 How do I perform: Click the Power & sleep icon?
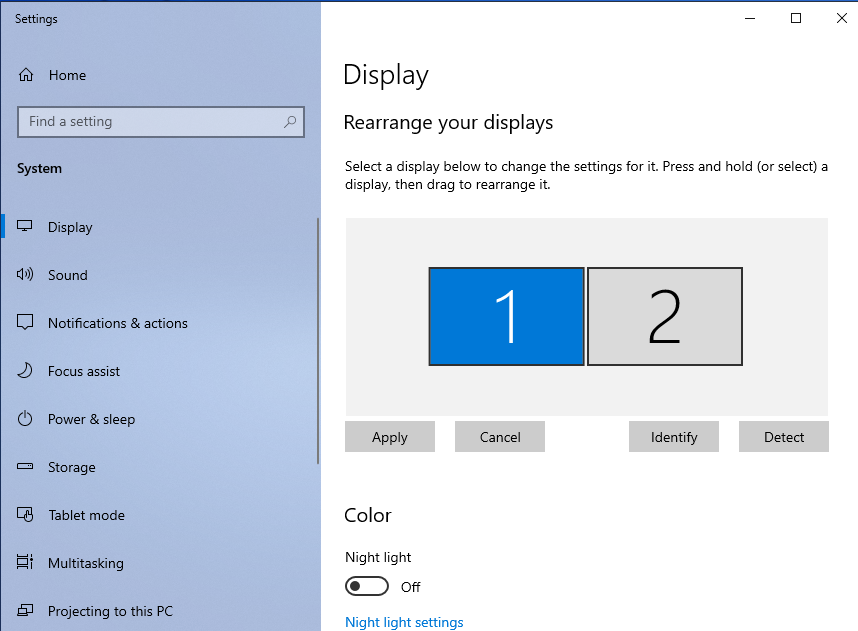pyautogui.click(x=26, y=419)
